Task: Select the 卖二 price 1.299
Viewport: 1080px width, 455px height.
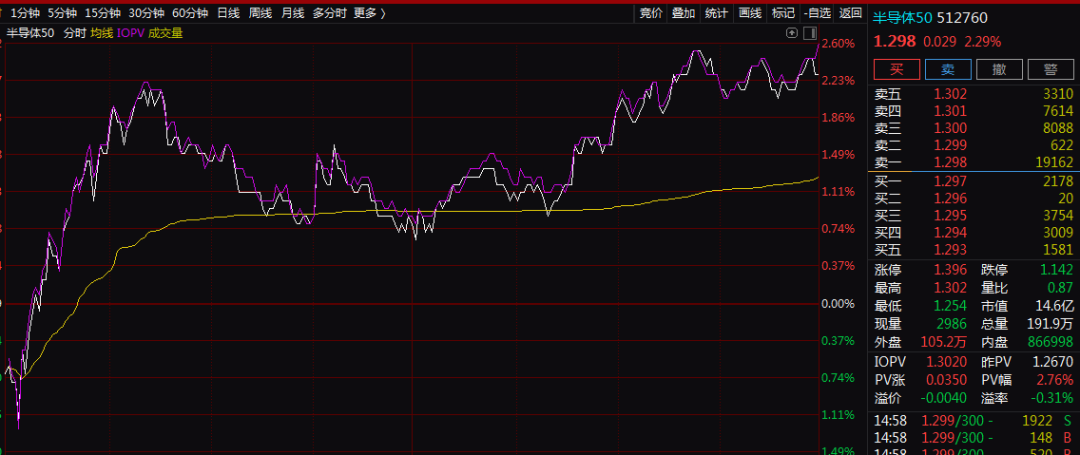Action: click(x=950, y=145)
